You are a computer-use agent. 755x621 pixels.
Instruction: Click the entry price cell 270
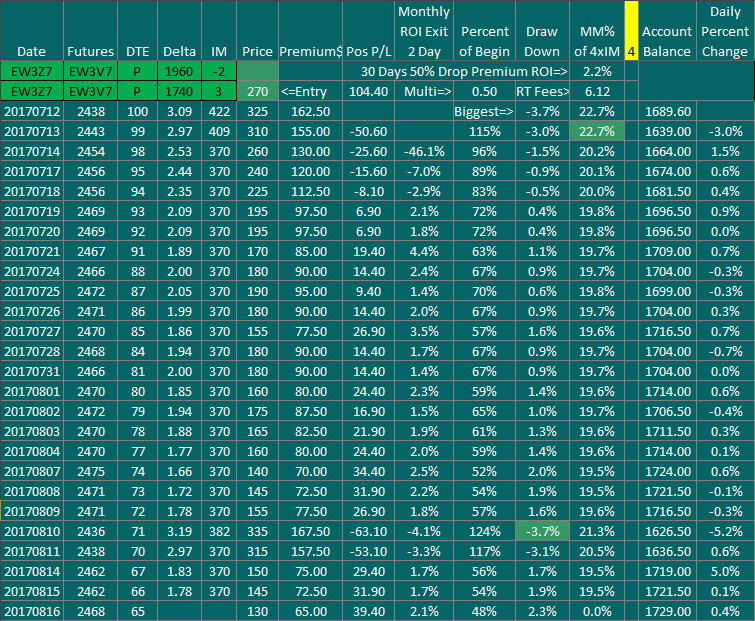pos(257,91)
